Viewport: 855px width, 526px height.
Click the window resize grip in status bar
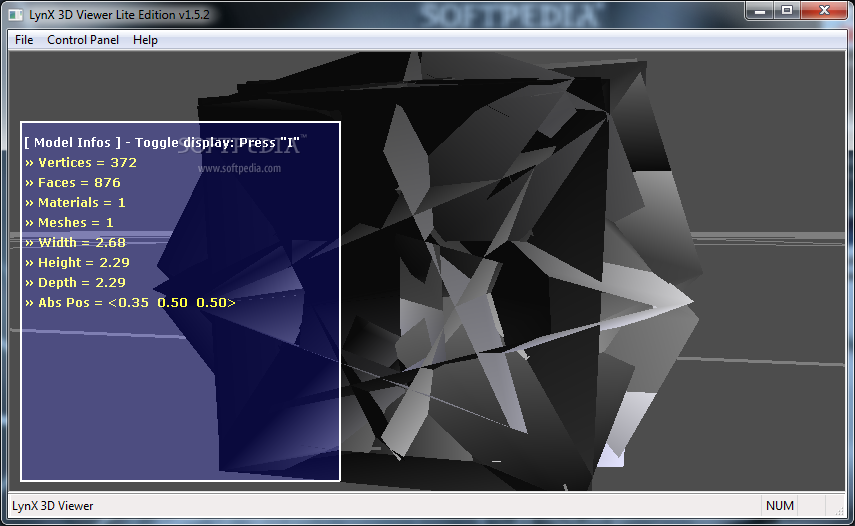tap(839, 510)
